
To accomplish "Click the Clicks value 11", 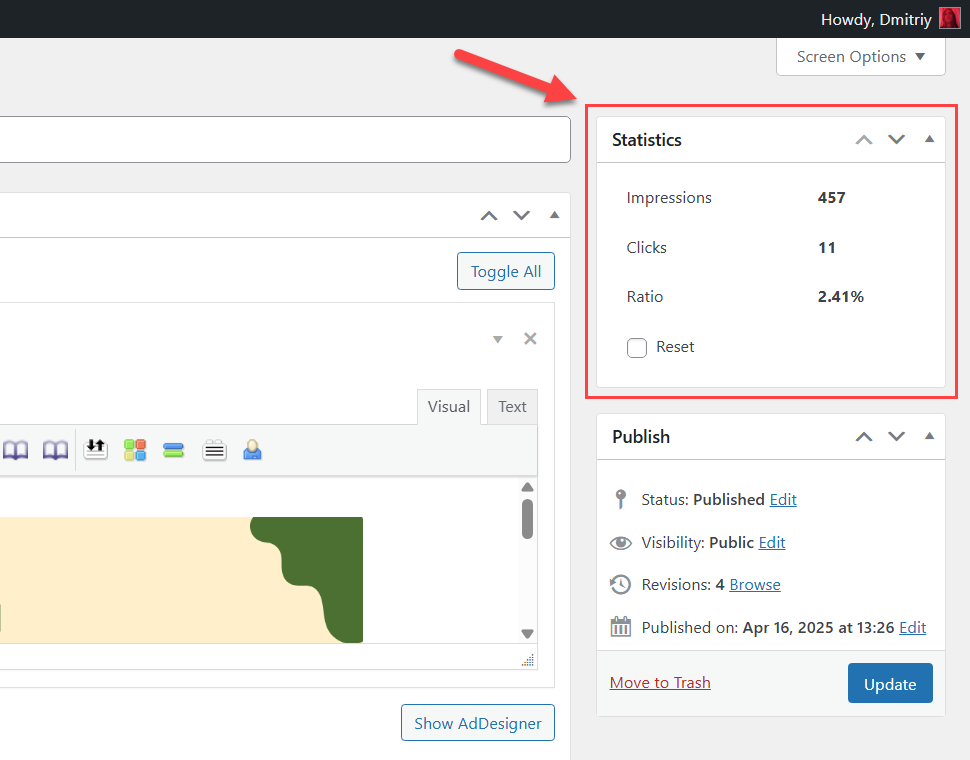I will [827, 248].
